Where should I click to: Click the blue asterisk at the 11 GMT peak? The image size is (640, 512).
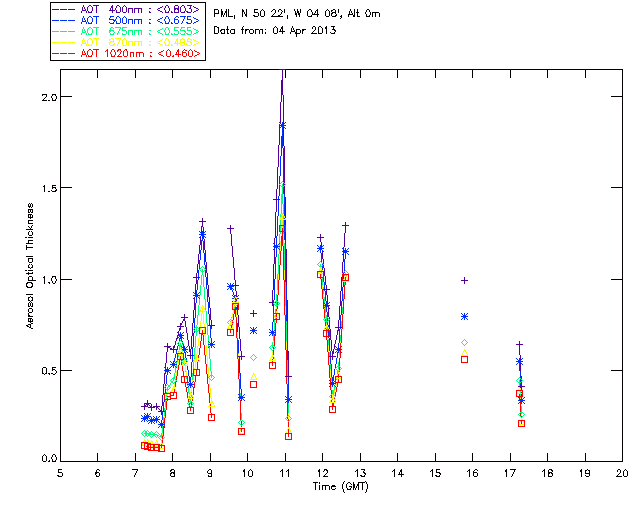click(x=282, y=126)
